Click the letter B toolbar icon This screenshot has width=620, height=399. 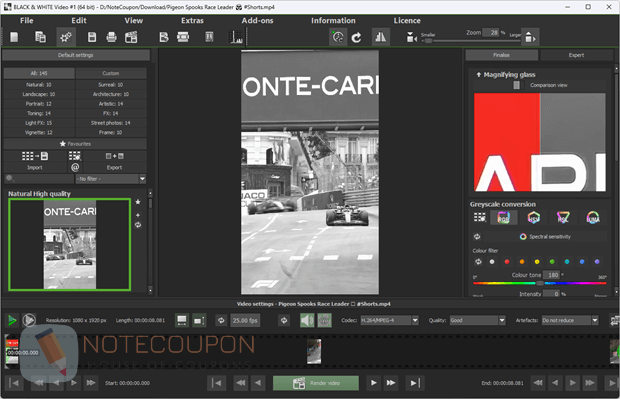164,37
